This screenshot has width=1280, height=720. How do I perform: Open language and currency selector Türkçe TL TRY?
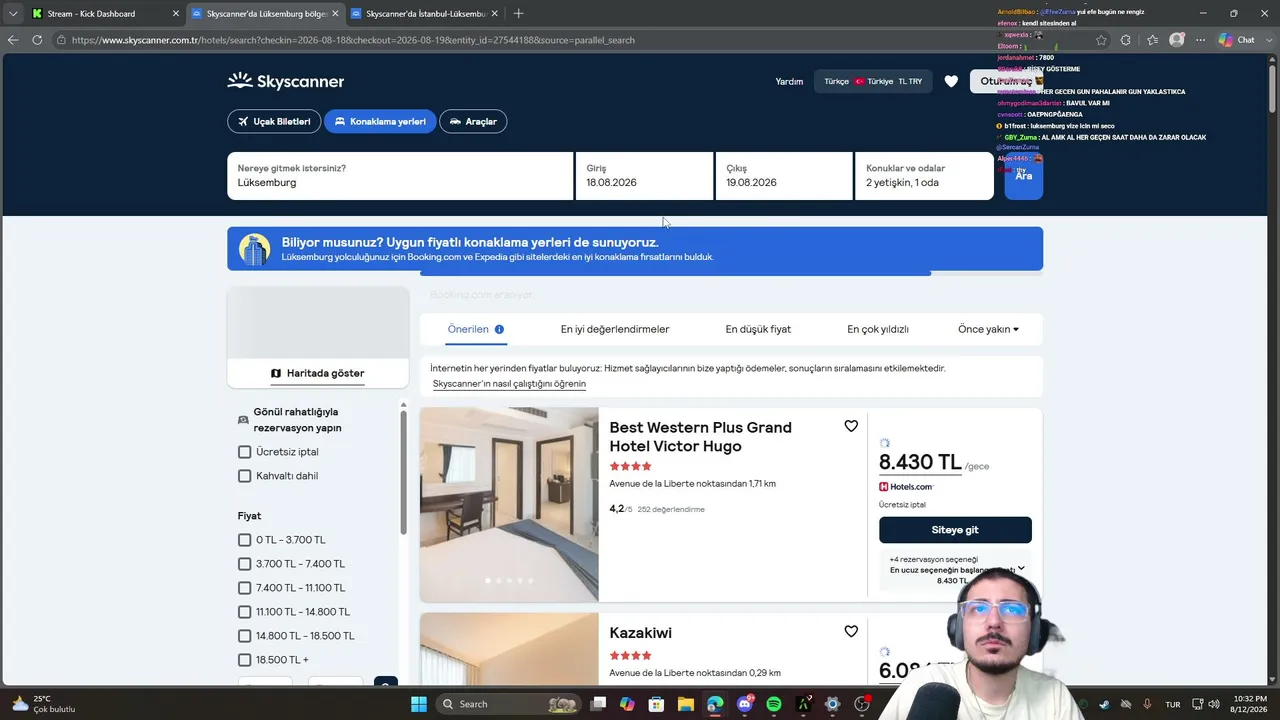click(x=873, y=81)
